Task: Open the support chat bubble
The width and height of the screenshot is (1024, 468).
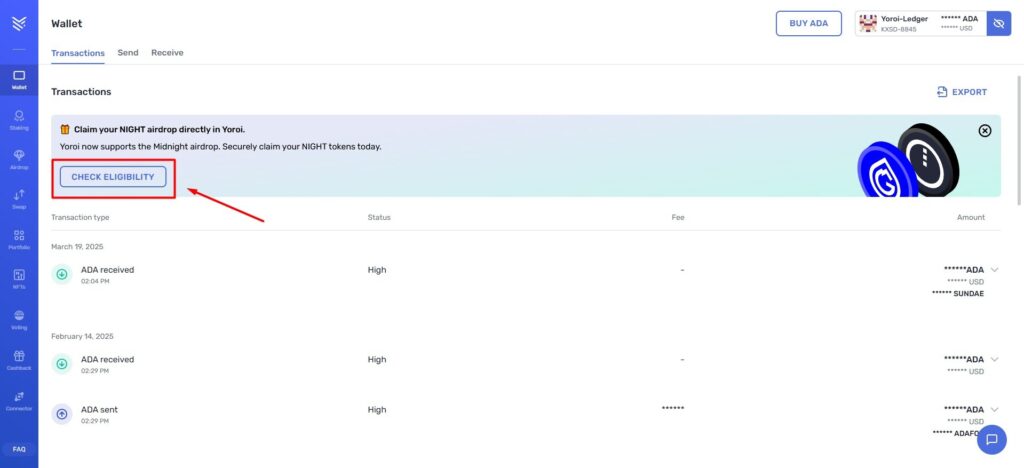Action: coord(991,439)
